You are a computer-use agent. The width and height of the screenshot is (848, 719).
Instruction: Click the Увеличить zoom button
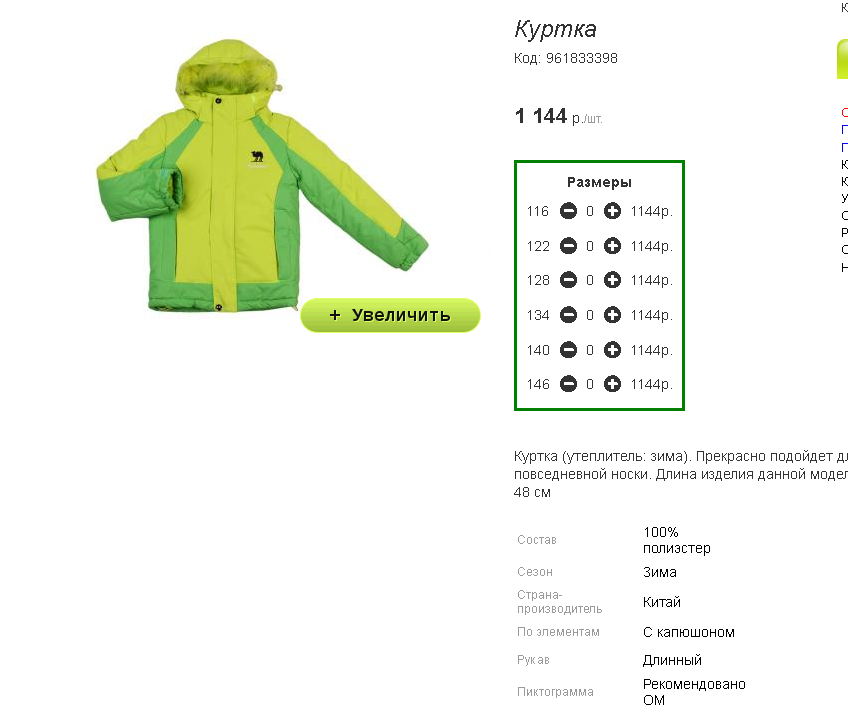(390, 315)
